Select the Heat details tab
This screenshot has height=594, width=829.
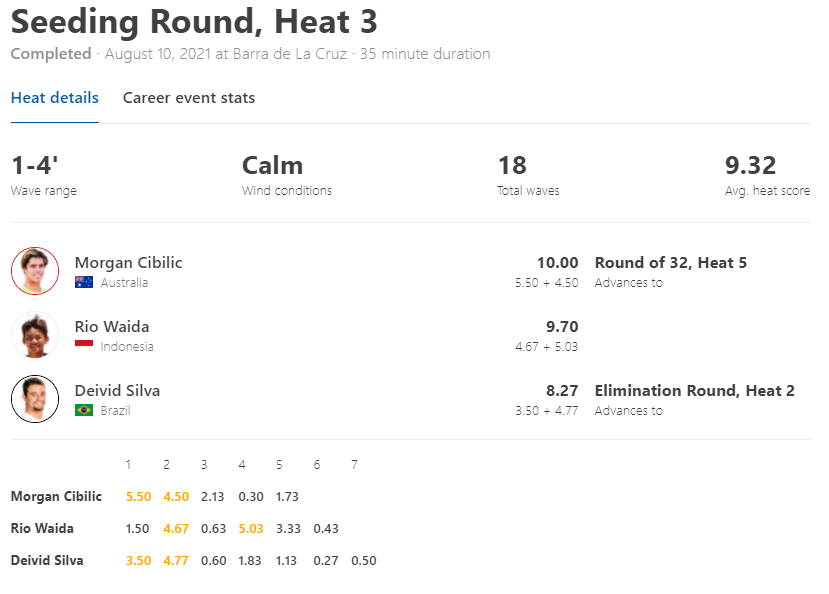click(54, 98)
